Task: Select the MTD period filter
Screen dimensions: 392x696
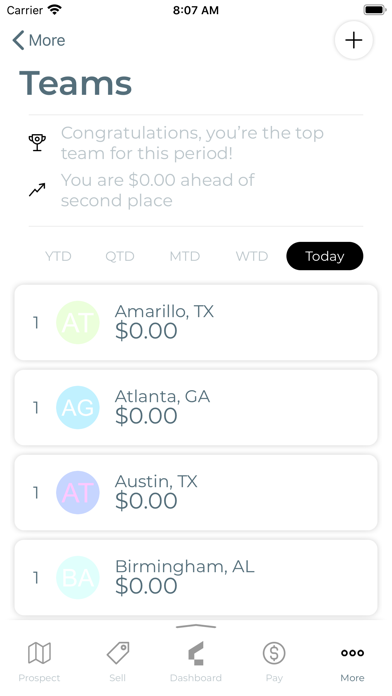Action: pyautogui.click(x=185, y=256)
